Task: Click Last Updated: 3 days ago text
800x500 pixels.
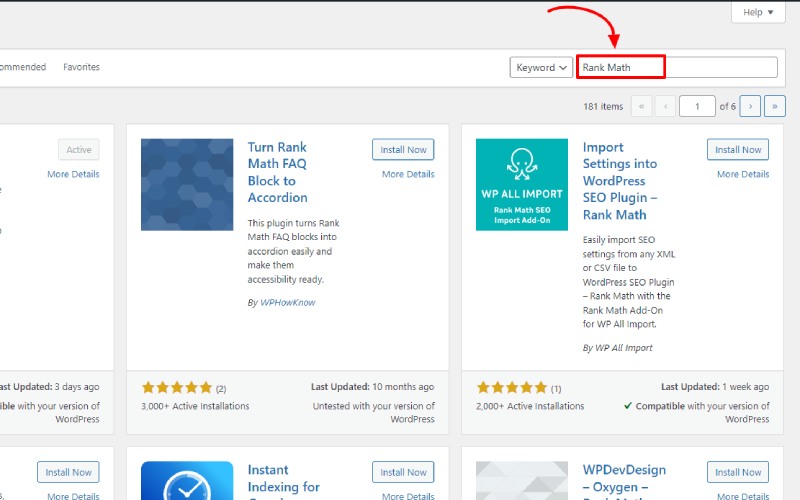Action: tap(49, 387)
